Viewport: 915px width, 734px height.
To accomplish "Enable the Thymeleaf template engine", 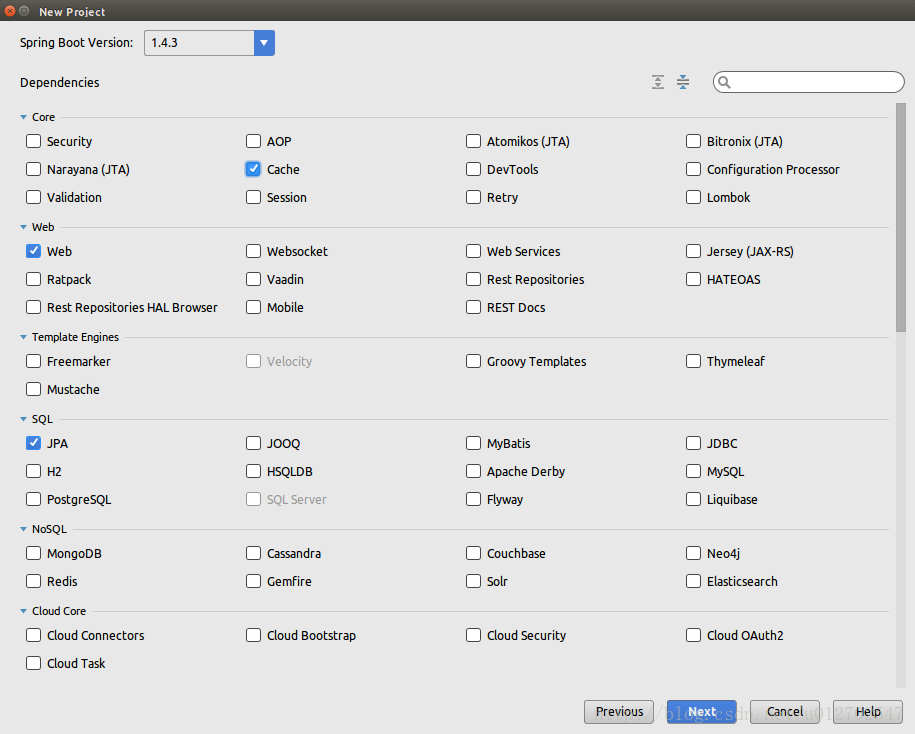I will pyautogui.click(x=694, y=362).
